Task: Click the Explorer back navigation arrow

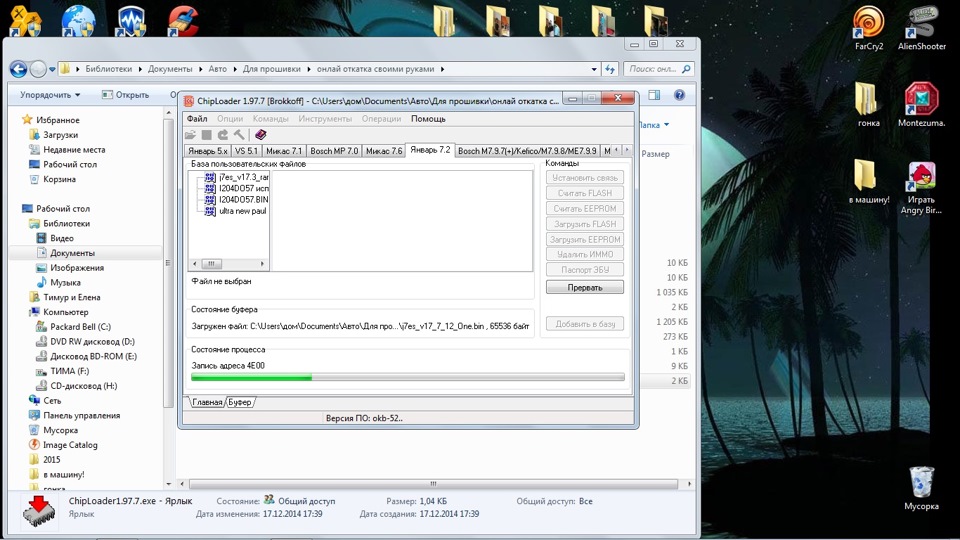Action: [18, 69]
